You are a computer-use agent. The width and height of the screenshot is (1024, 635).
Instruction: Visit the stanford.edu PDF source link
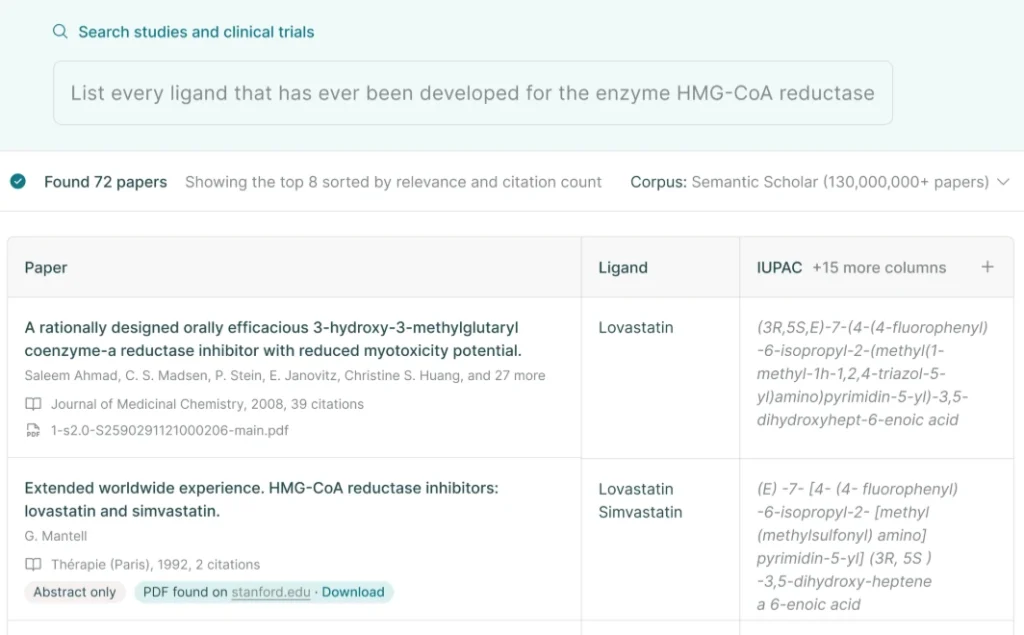point(271,592)
